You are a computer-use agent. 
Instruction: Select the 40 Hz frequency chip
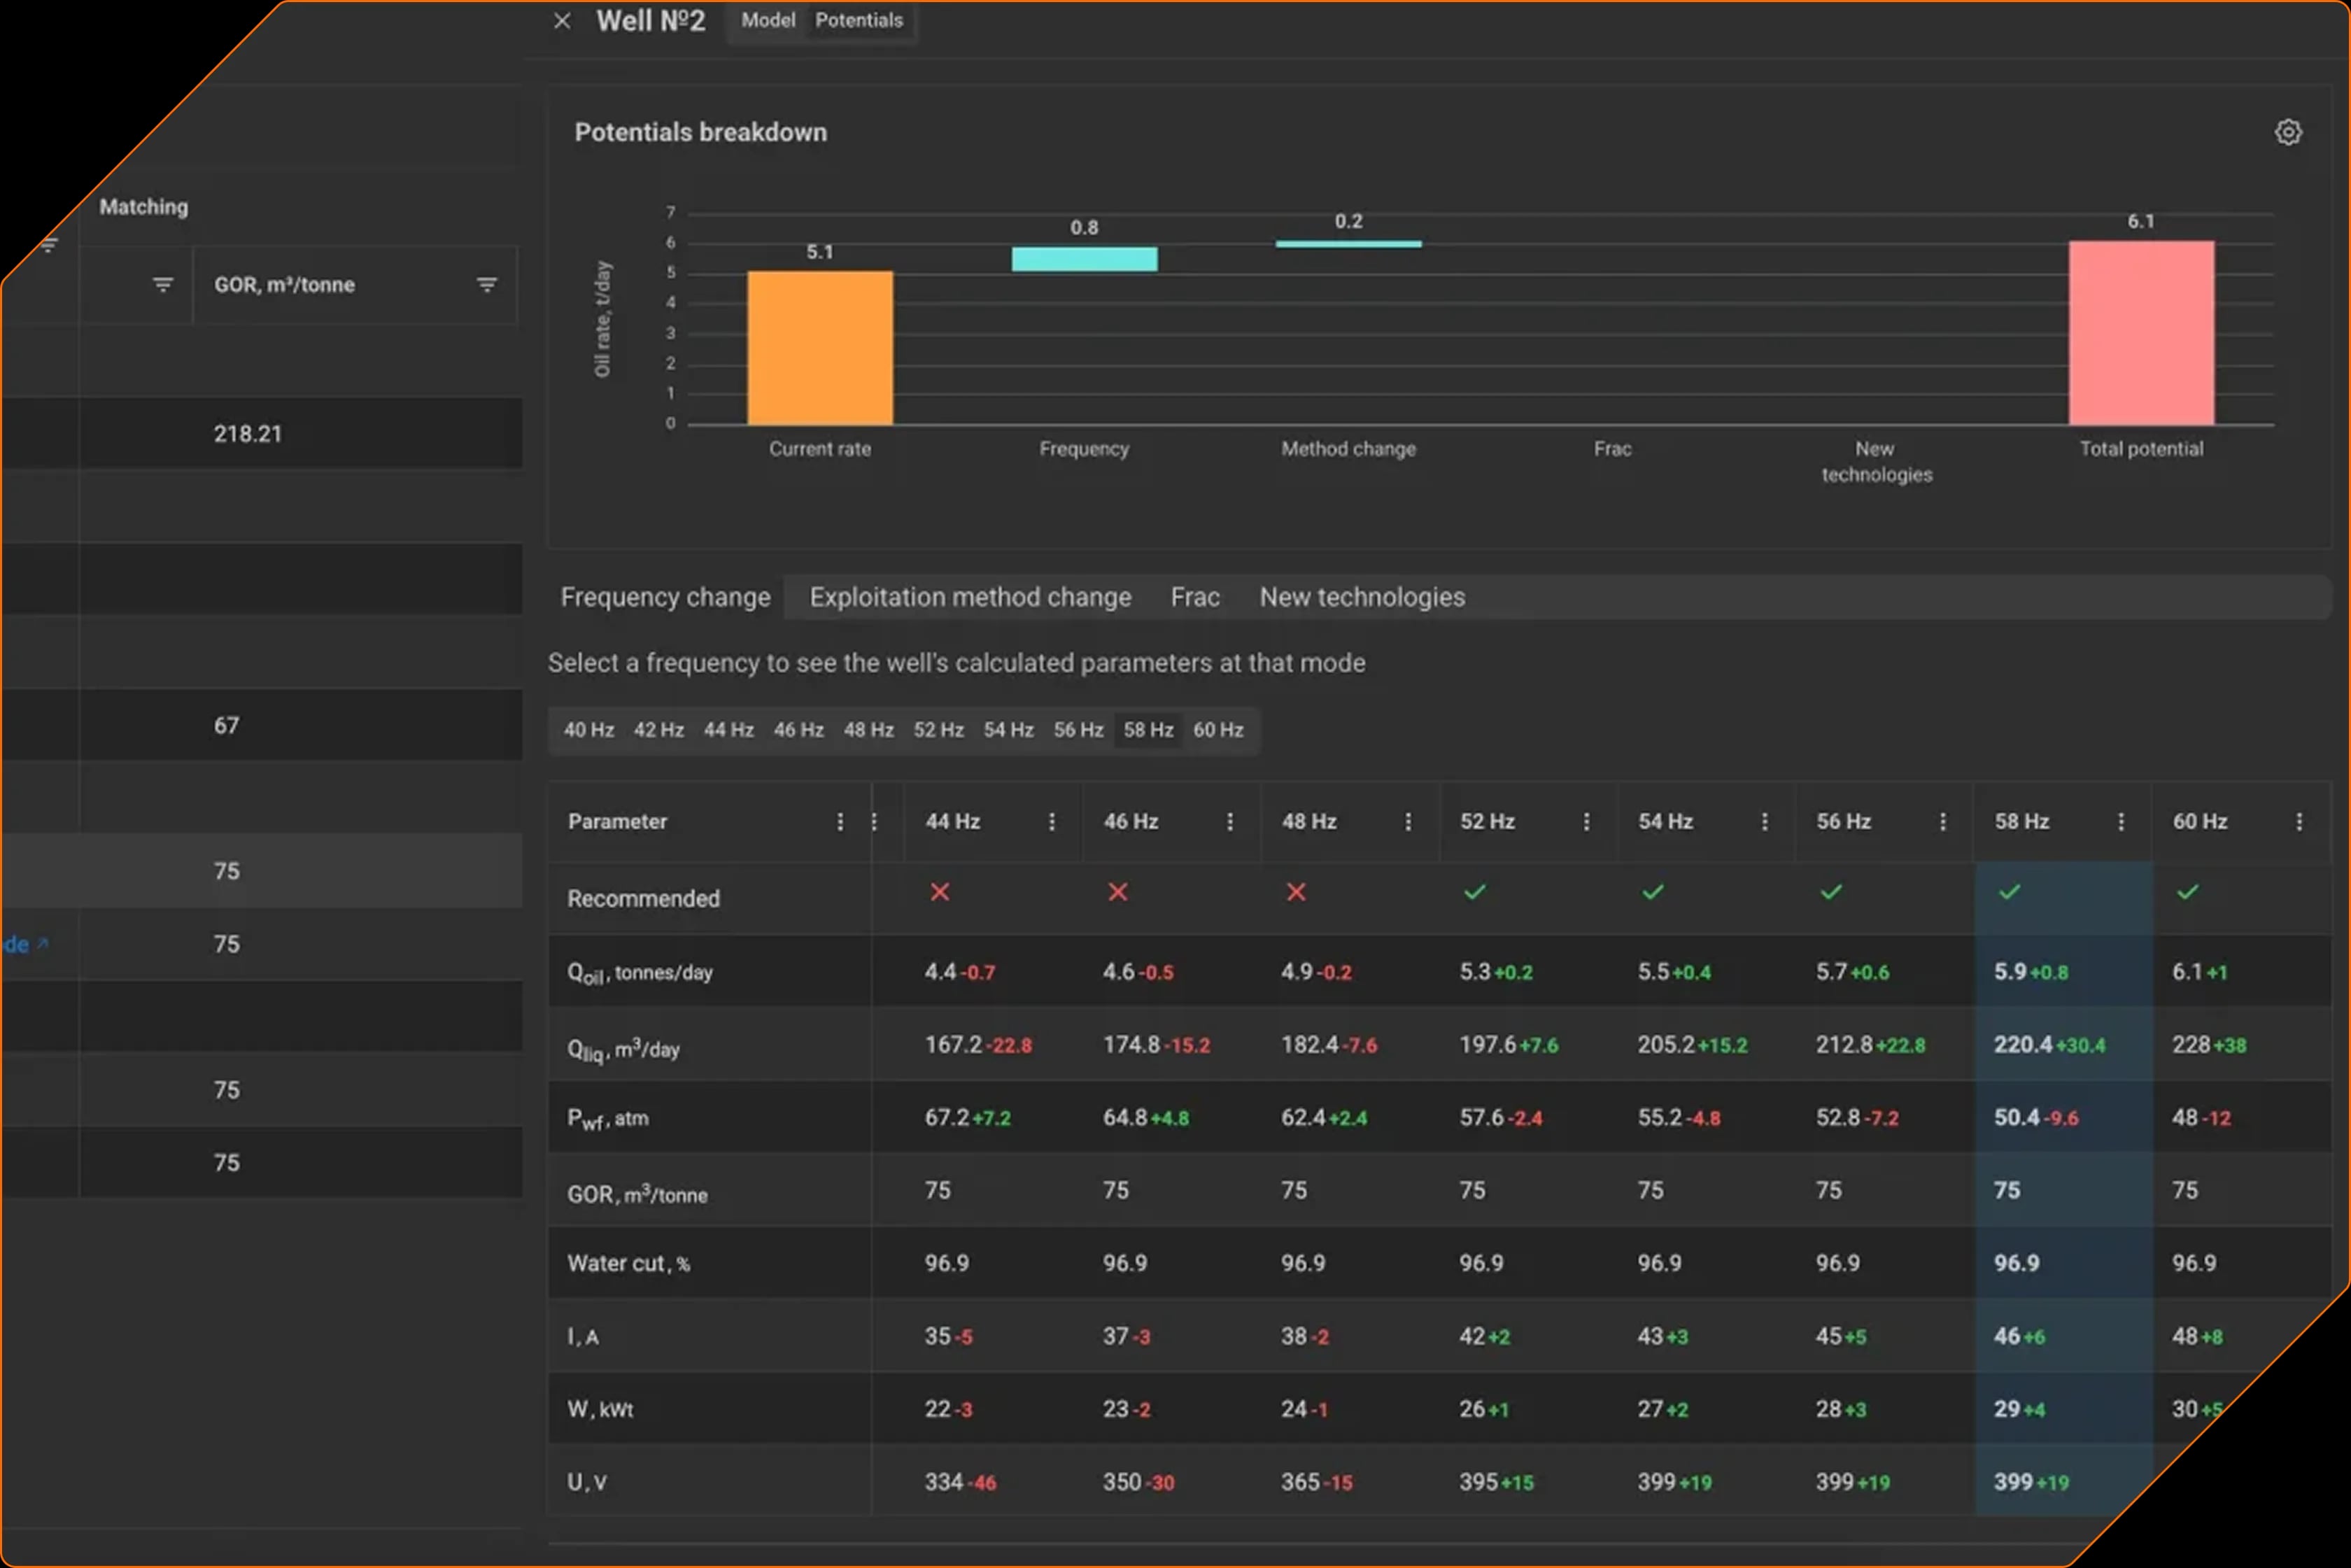coord(589,730)
